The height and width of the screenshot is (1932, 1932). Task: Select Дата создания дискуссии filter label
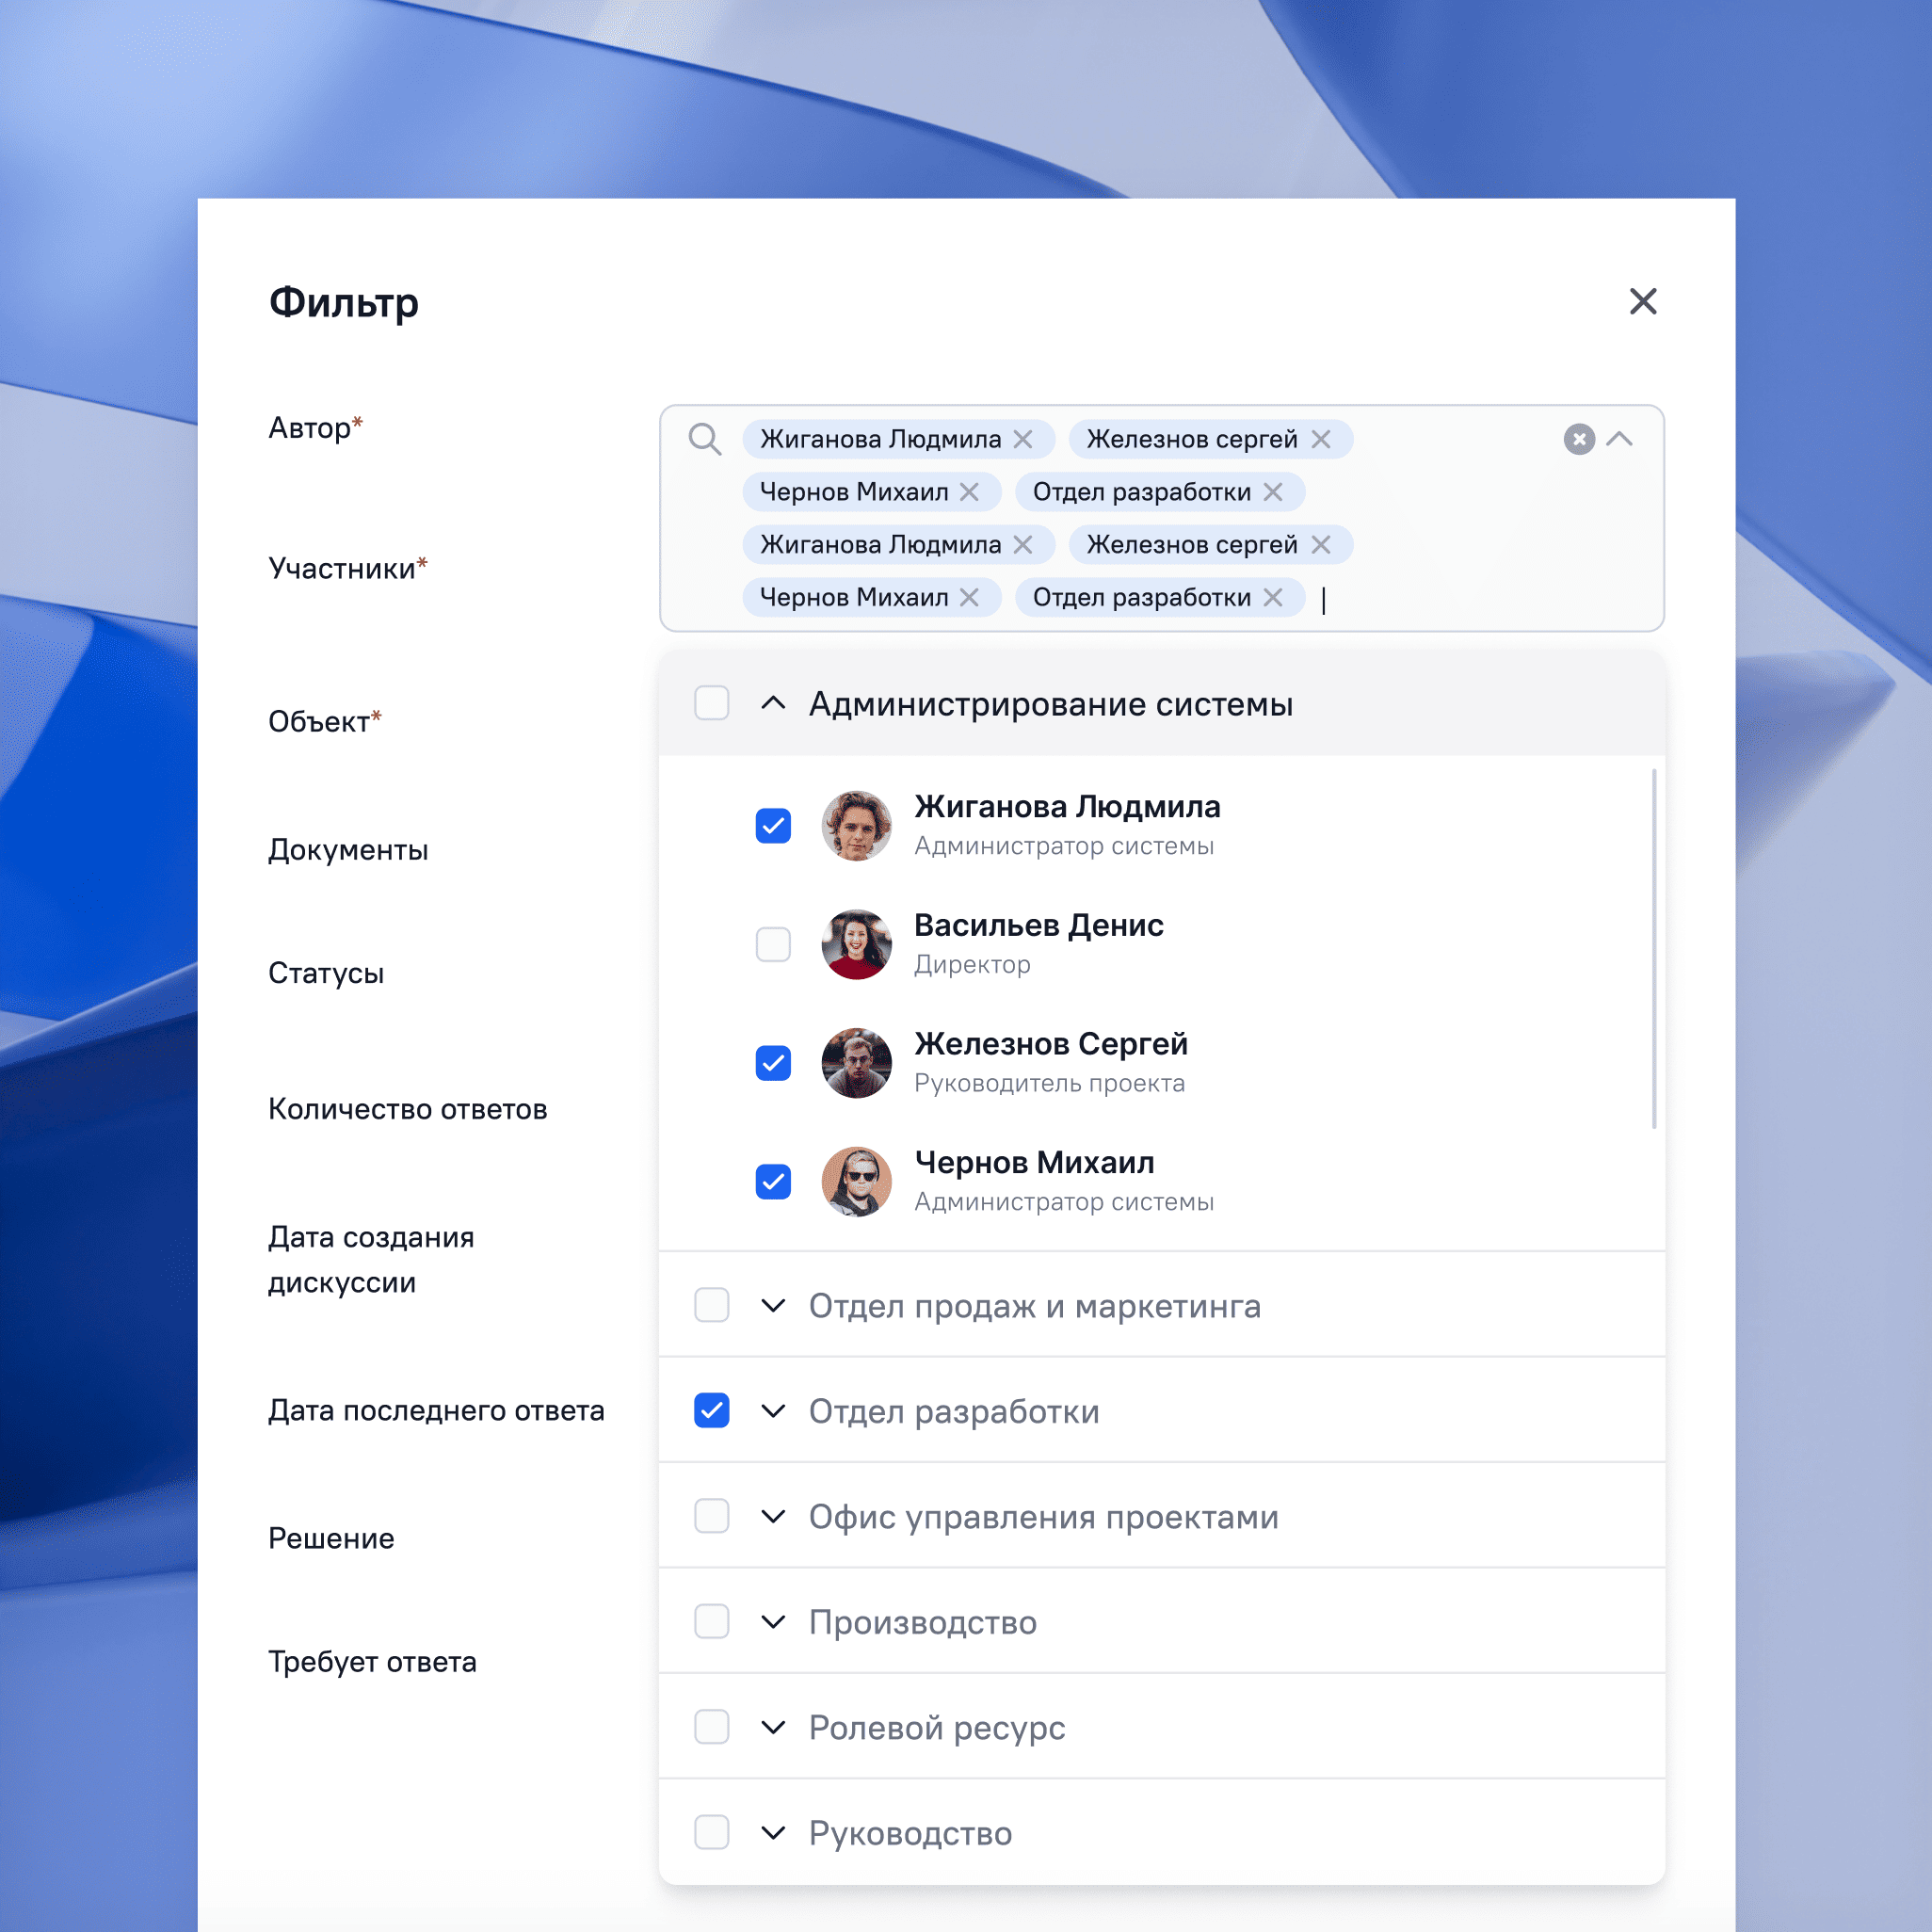tap(371, 1260)
